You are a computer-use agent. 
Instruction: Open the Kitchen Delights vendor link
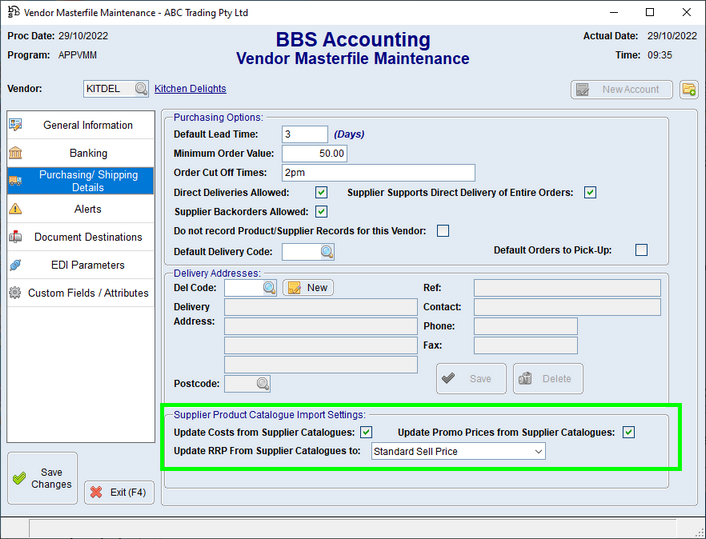tap(190, 89)
